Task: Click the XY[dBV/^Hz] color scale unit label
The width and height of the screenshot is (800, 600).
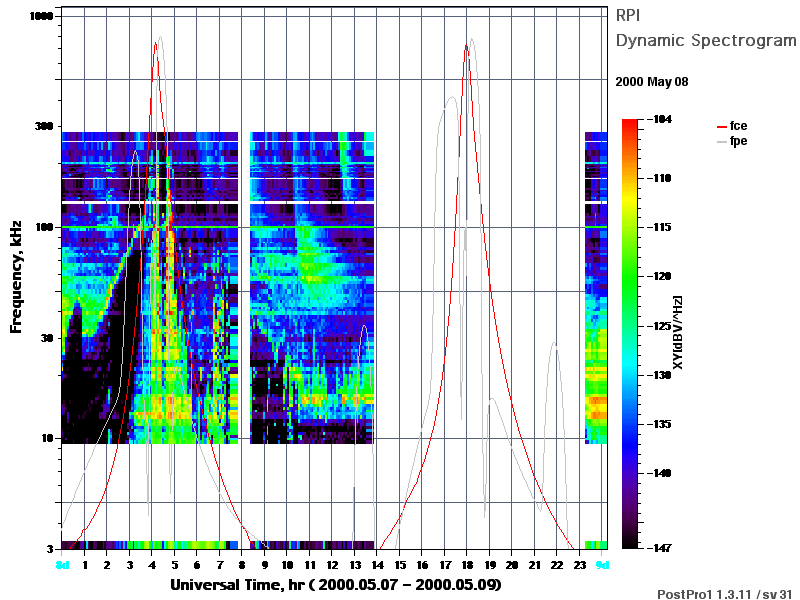Action: tap(678, 332)
